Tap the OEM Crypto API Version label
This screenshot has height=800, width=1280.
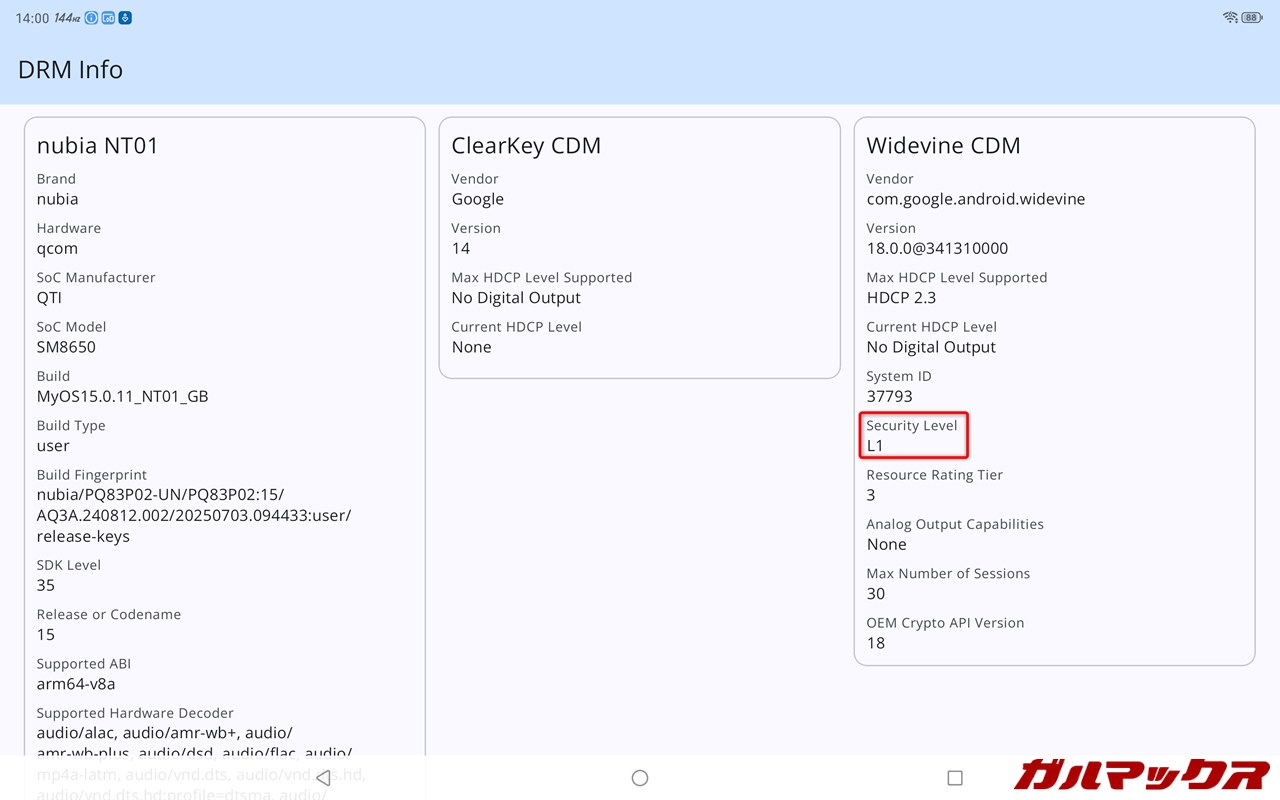click(x=945, y=623)
